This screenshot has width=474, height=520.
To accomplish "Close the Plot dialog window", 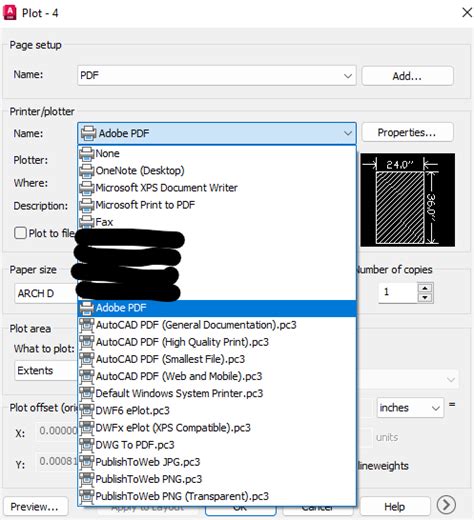I will [x=467, y=13].
